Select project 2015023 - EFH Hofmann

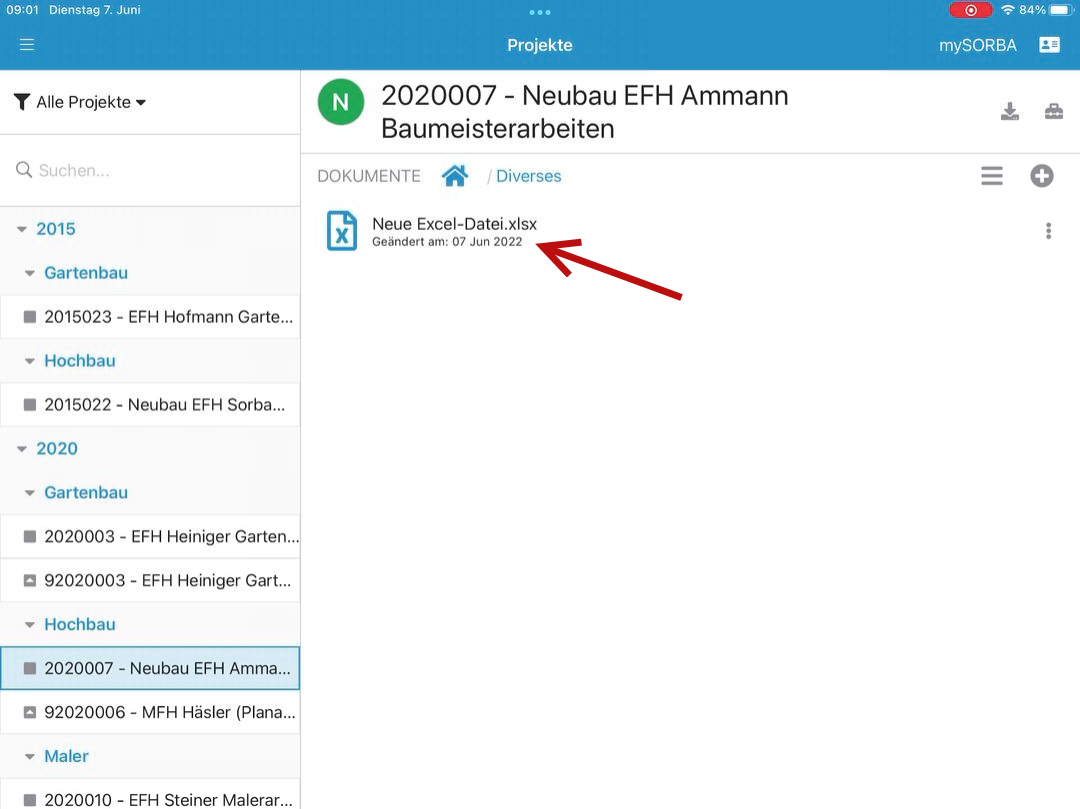click(160, 317)
